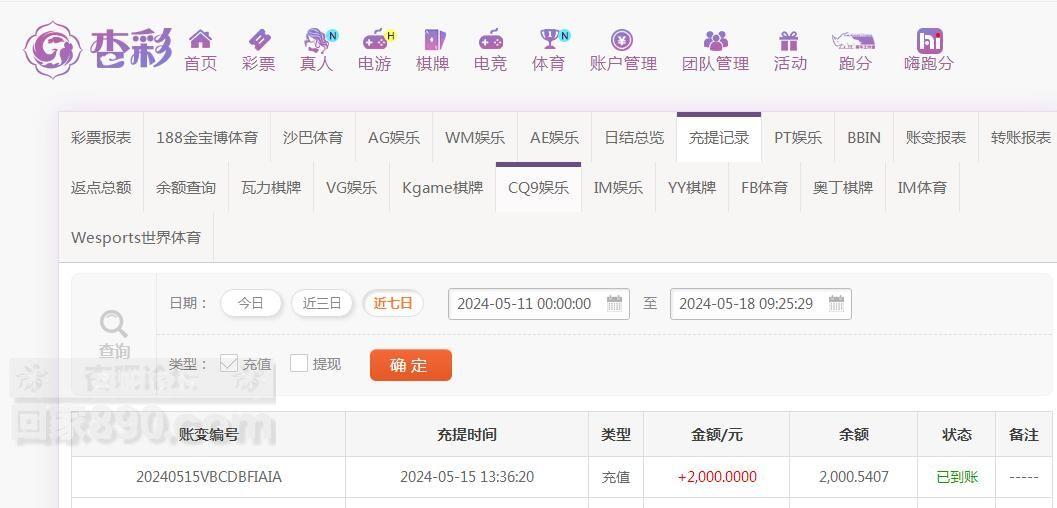Select the 近七日 date range option

click(x=393, y=303)
